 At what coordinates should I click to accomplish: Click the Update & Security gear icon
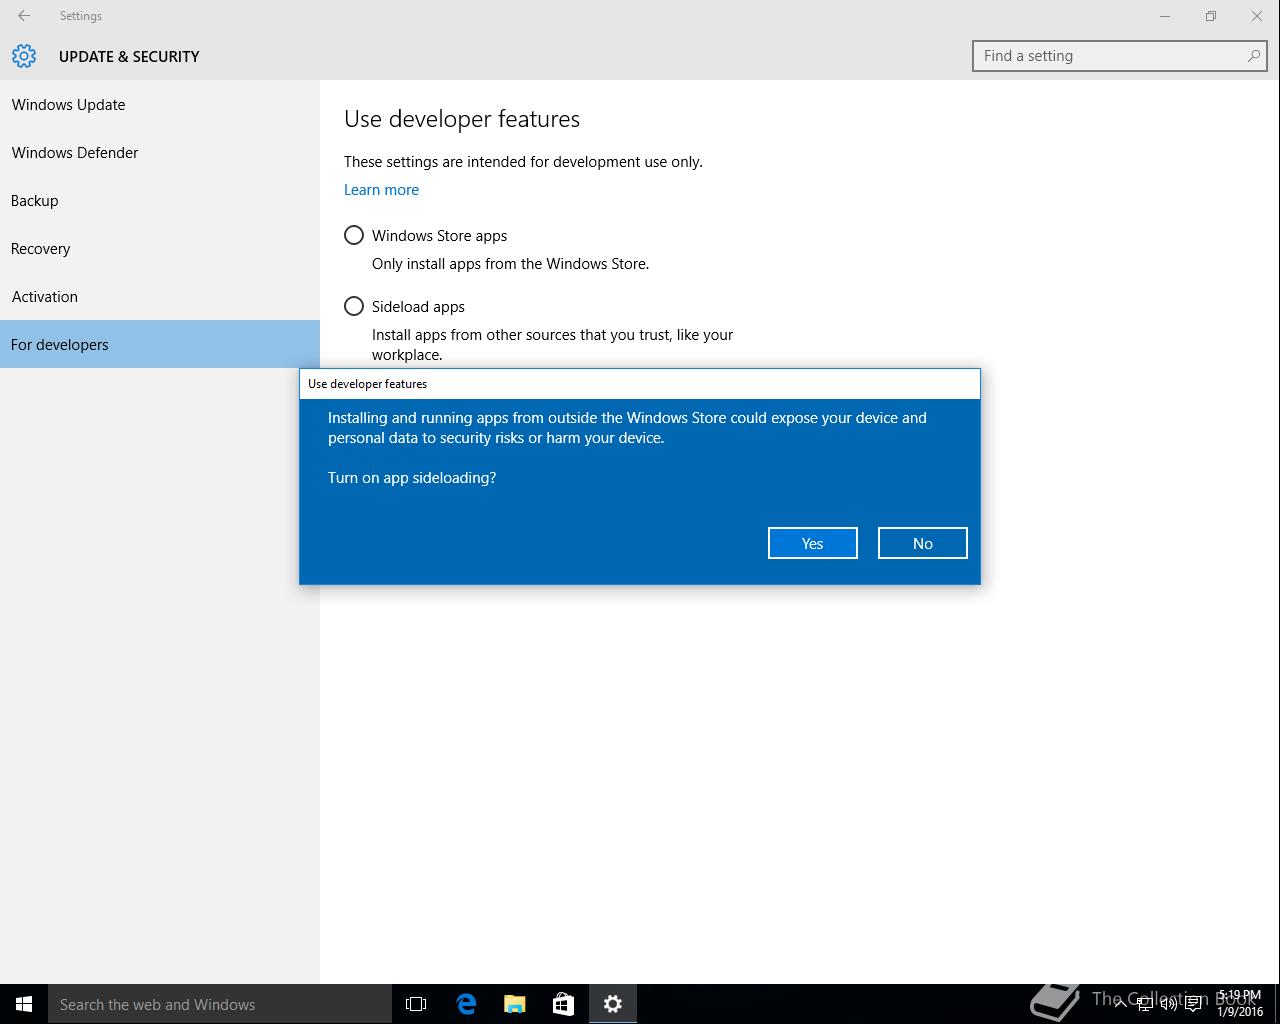24,56
